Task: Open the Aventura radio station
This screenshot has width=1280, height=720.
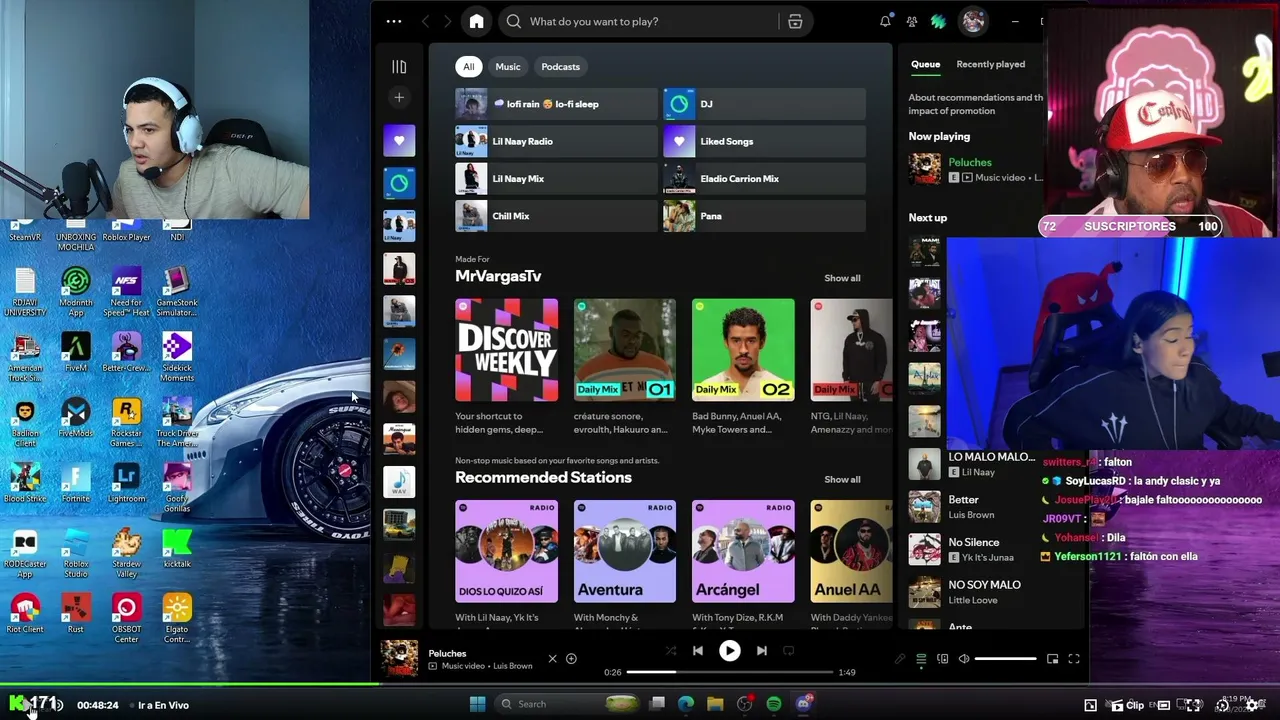Action: point(625,551)
